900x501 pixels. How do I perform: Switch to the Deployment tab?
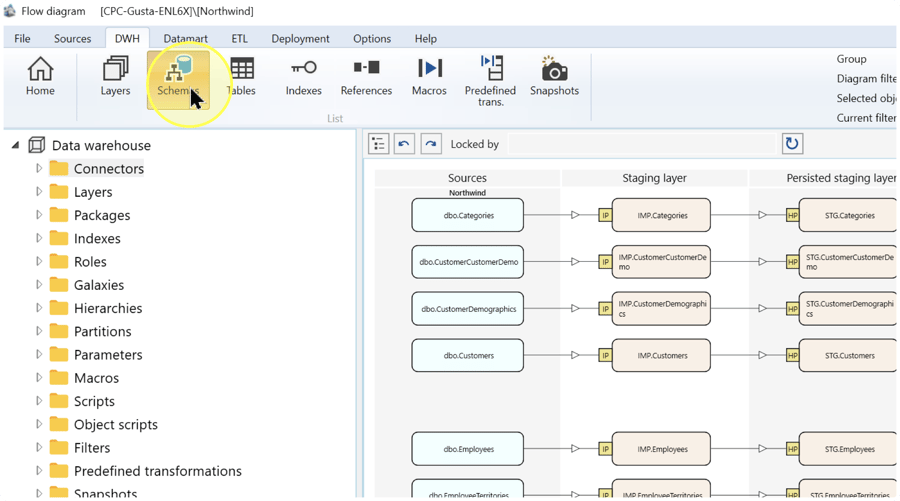point(300,38)
